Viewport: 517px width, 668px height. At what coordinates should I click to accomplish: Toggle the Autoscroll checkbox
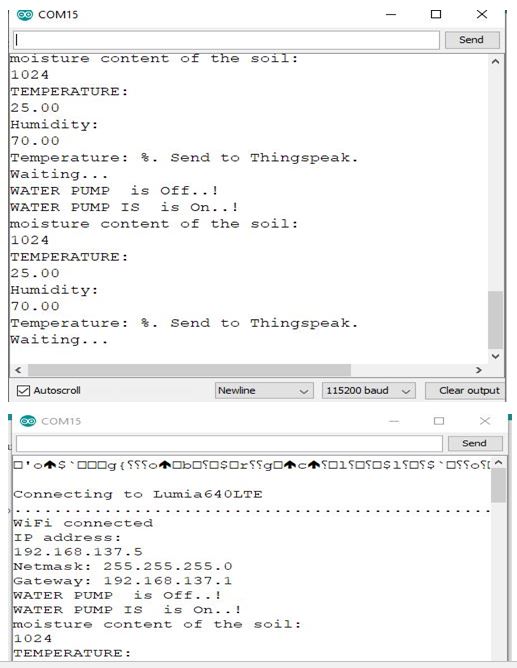pyautogui.click(x=23, y=390)
